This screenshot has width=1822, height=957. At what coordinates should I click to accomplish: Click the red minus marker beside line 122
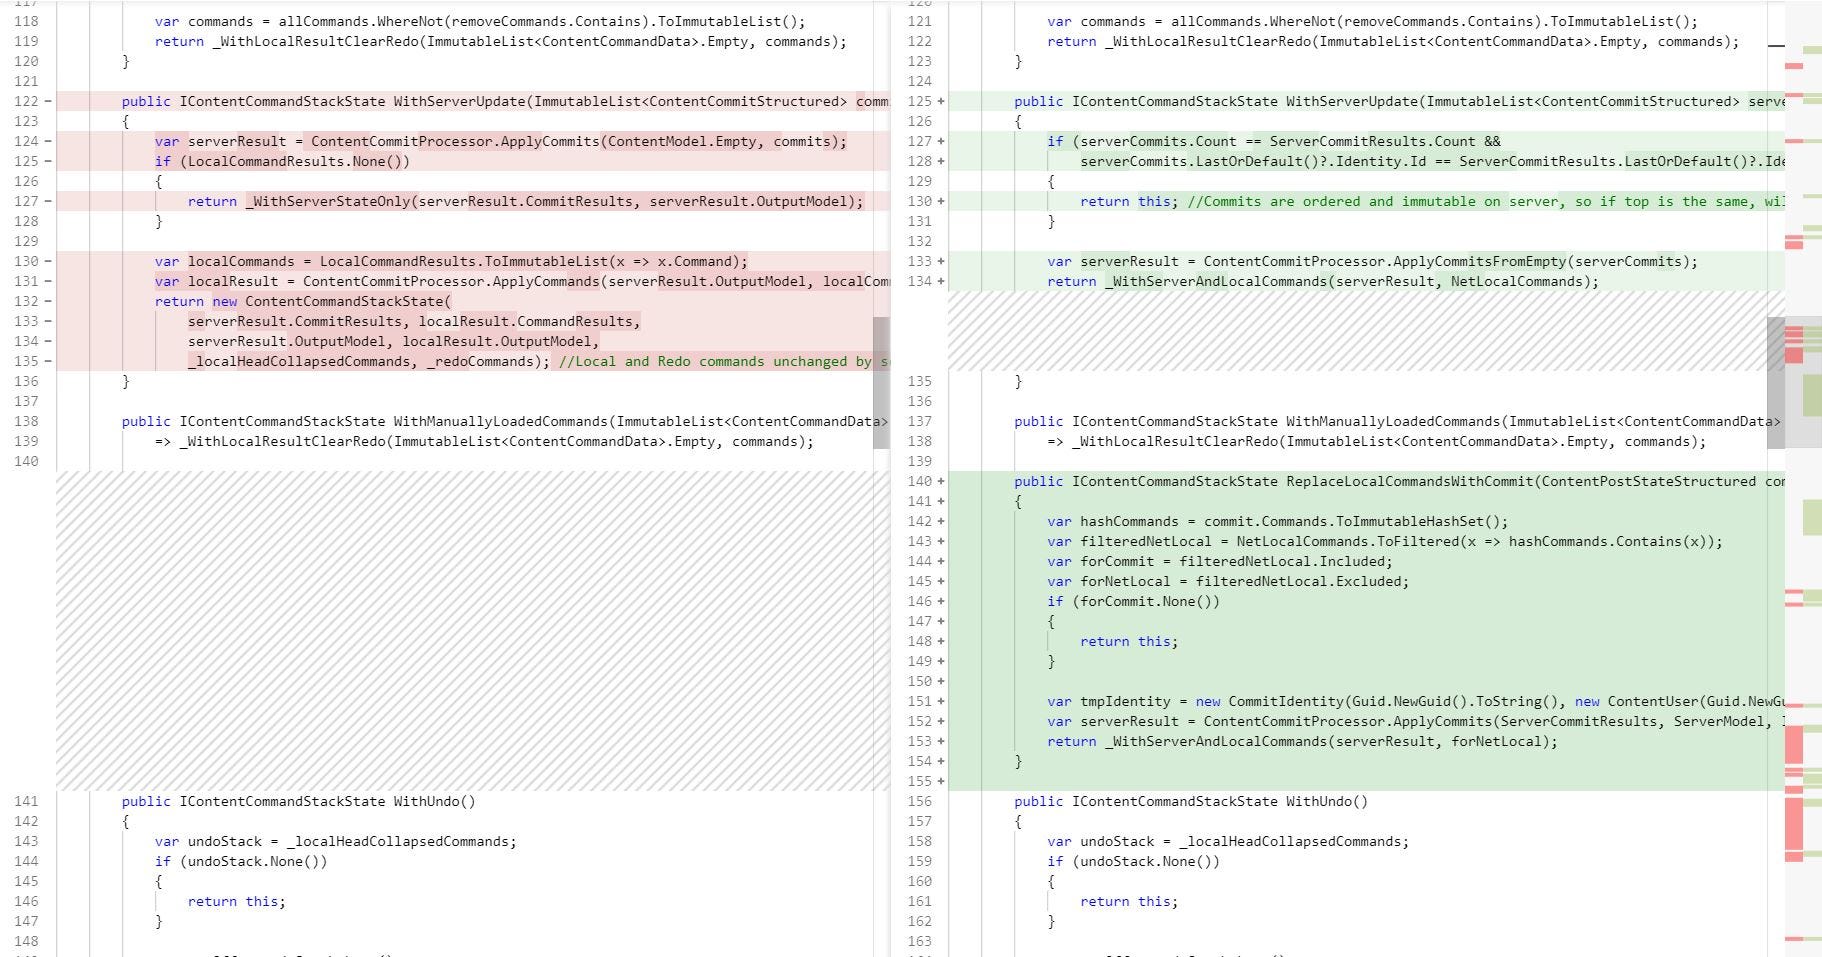pos(48,101)
